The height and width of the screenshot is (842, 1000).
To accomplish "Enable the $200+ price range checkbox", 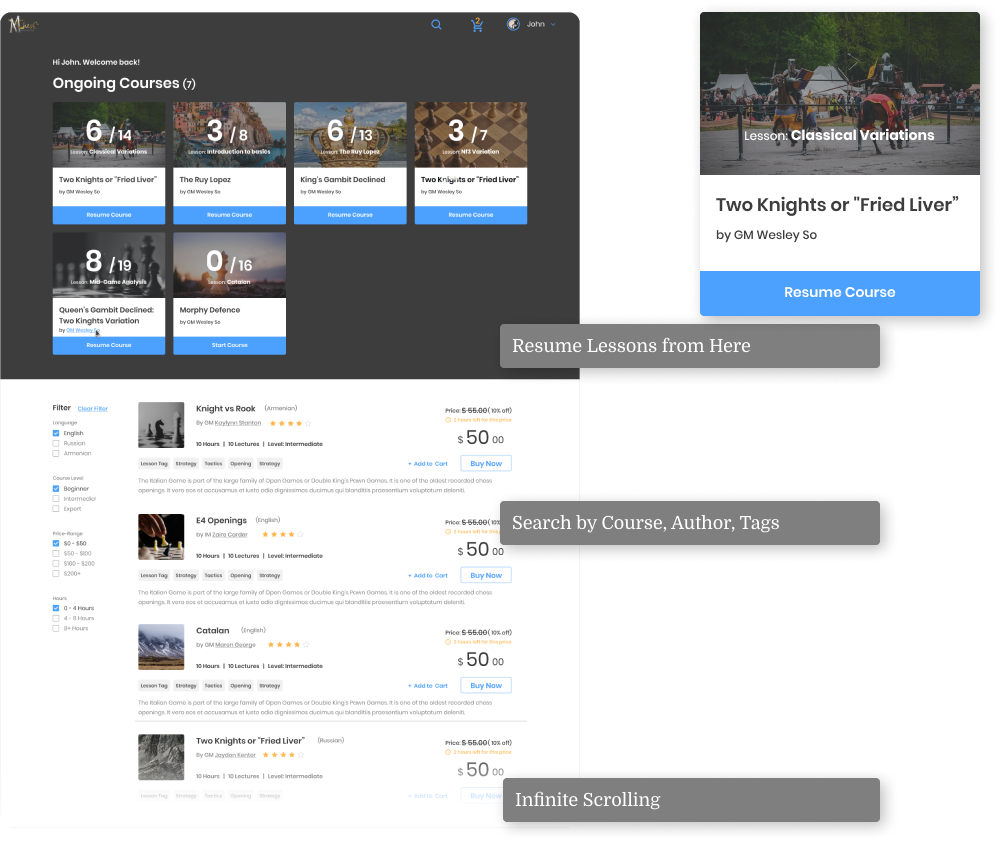I will pos(56,573).
